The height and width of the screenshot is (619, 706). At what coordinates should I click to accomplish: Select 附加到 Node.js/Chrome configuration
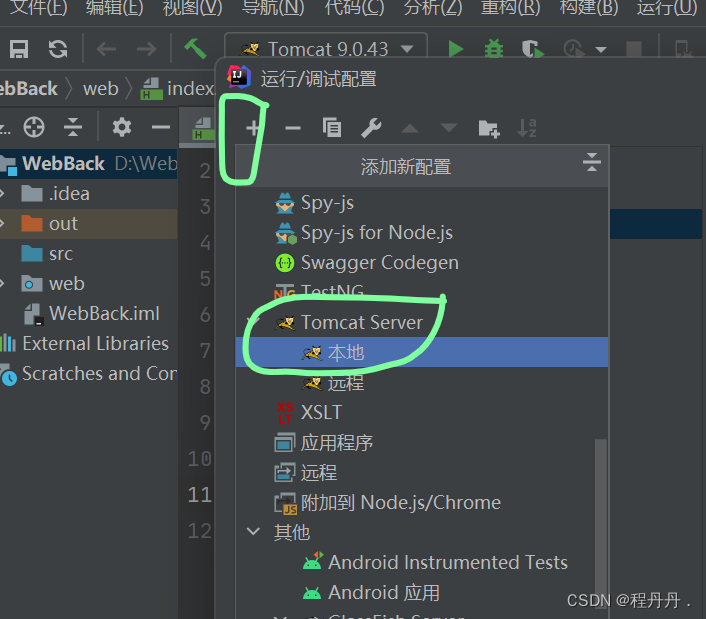[422, 502]
